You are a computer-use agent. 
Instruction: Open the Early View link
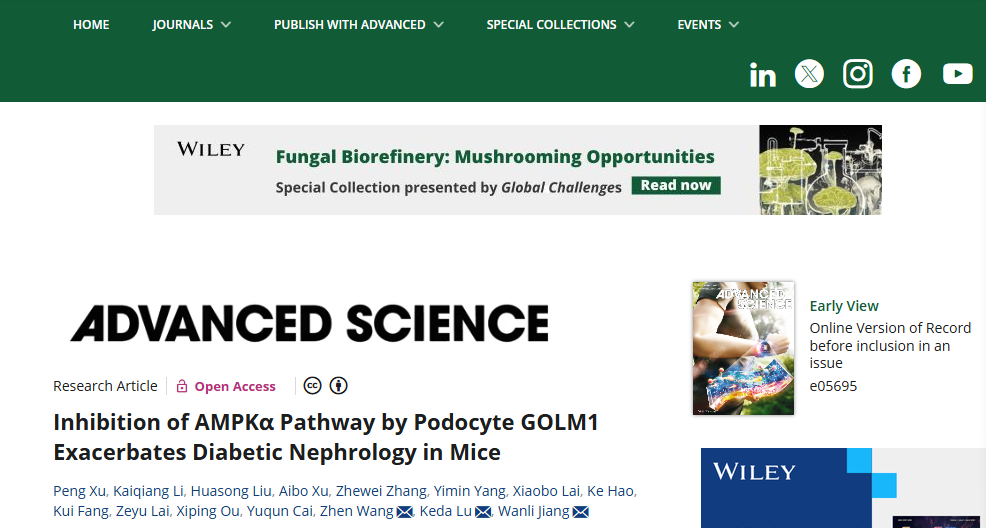[x=844, y=306]
